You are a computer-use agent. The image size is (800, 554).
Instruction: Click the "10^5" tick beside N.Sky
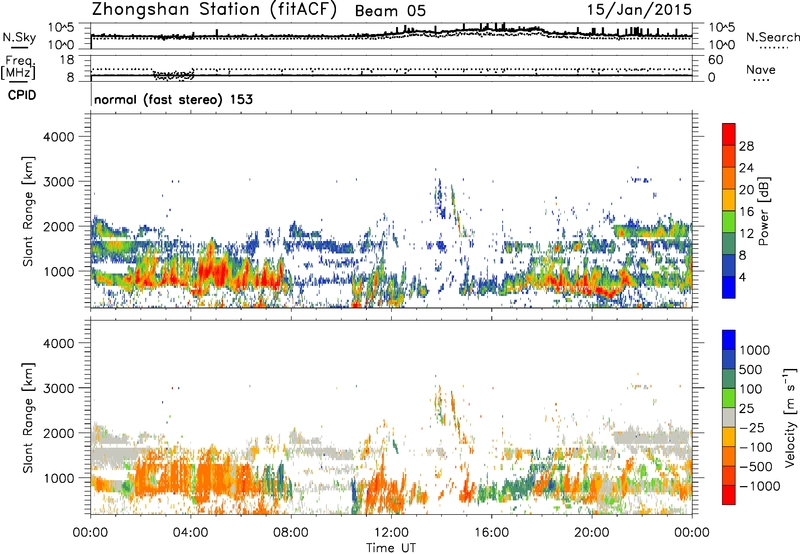pos(61,27)
